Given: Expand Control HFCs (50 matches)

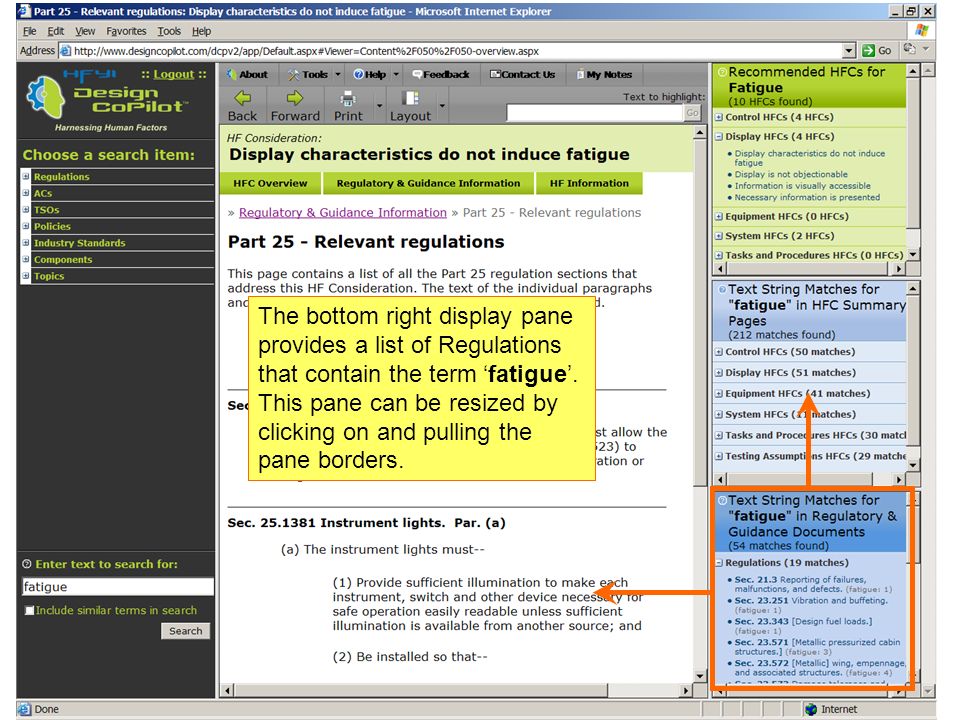Looking at the screenshot, I should (719, 352).
